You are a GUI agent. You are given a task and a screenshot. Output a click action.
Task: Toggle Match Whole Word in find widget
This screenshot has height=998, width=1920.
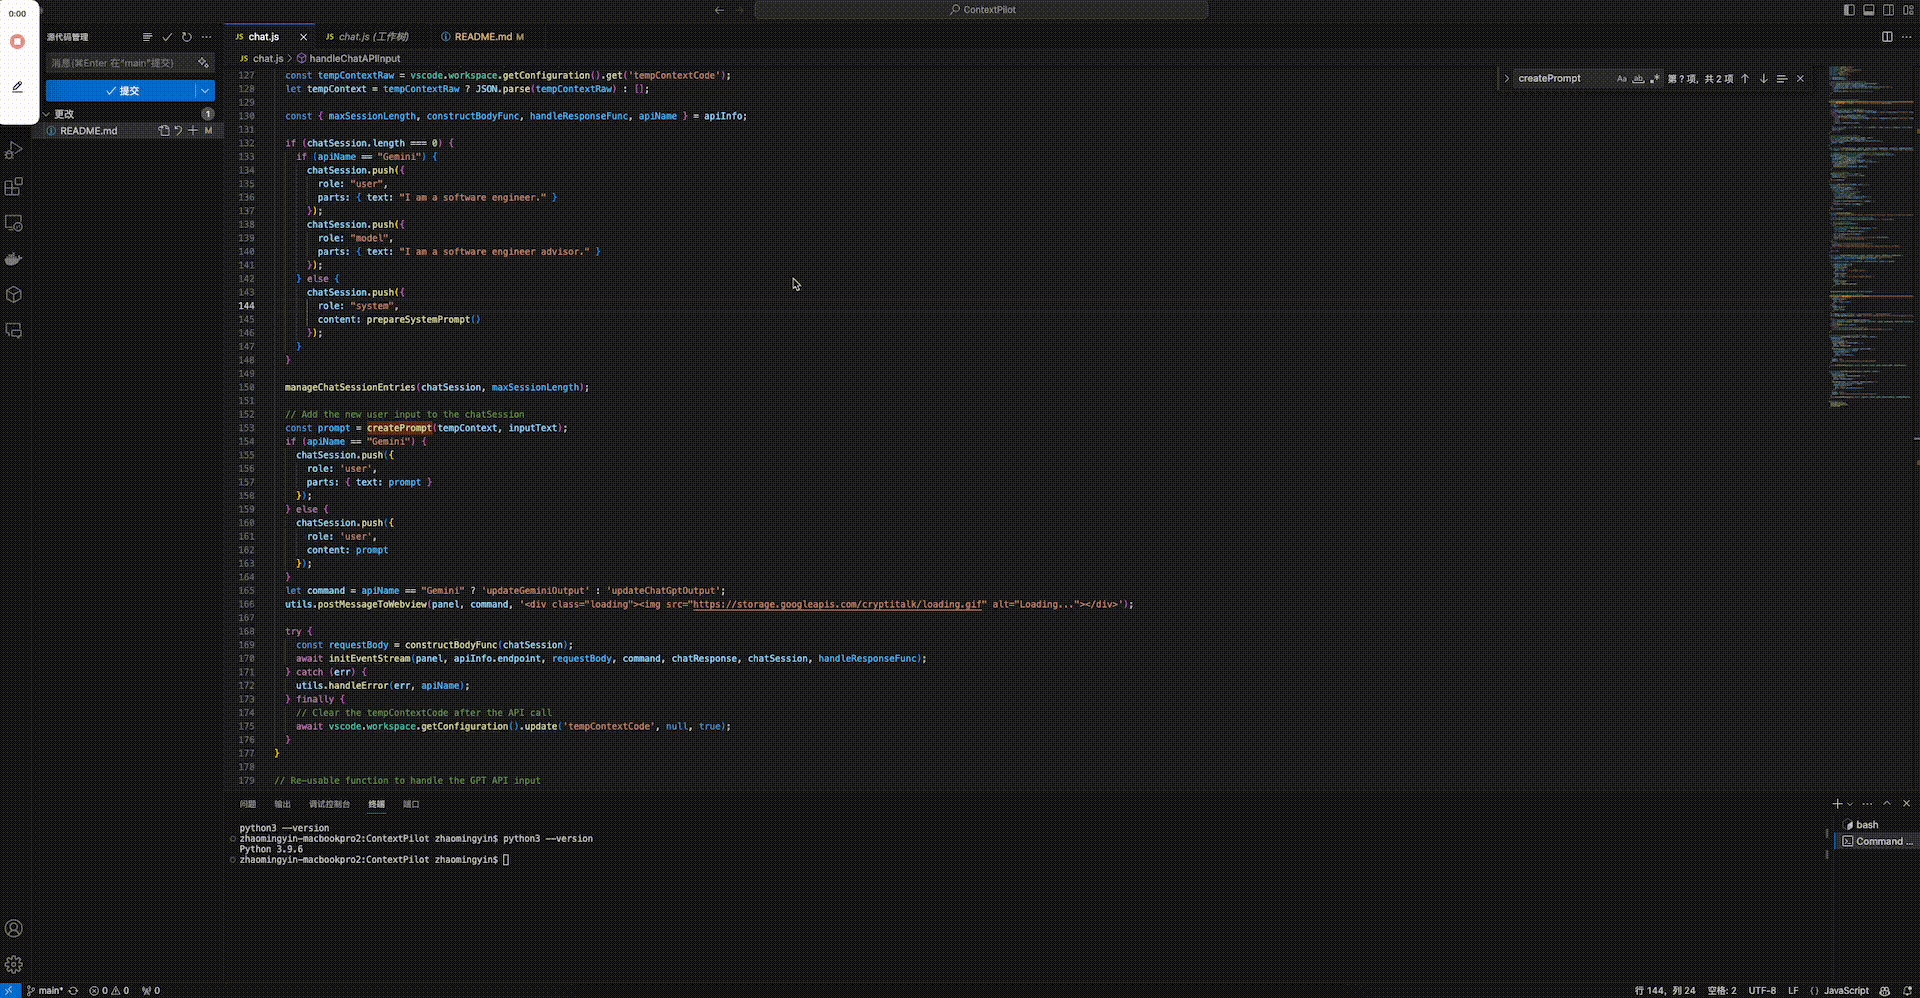[x=1638, y=79]
